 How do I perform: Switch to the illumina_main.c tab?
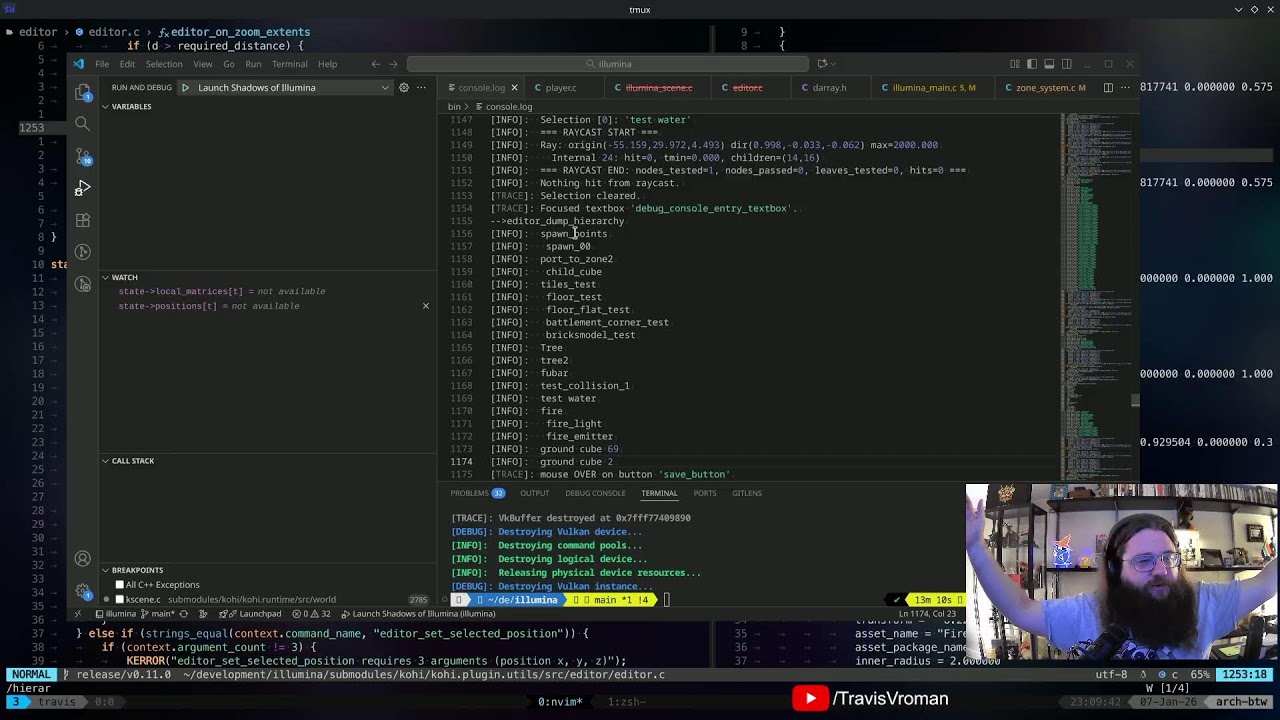934,87
